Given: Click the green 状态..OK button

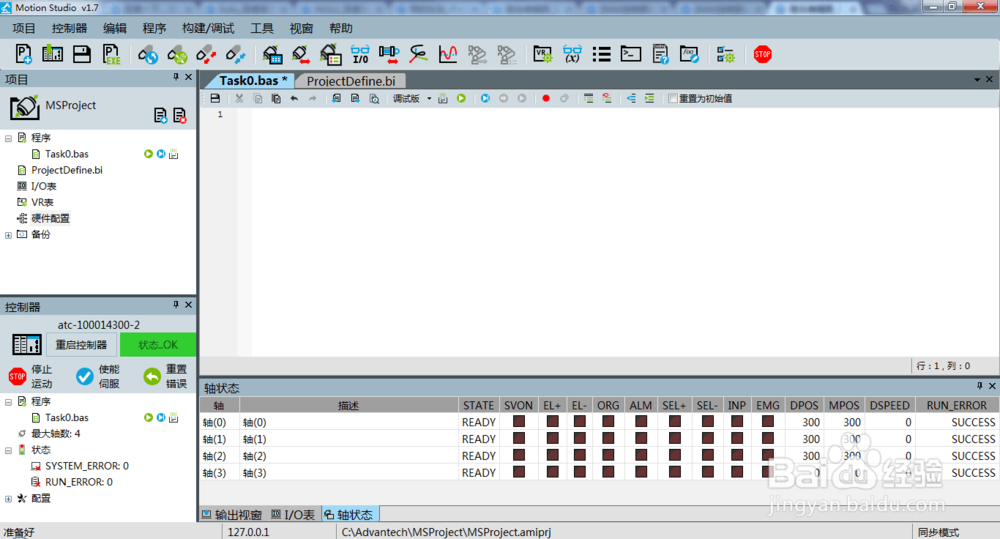Looking at the screenshot, I should tap(158, 344).
